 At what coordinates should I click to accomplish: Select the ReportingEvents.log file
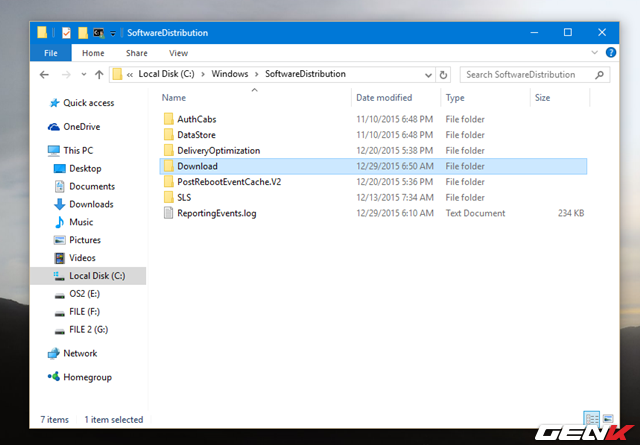pyautogui.click(x=216, y=213)
